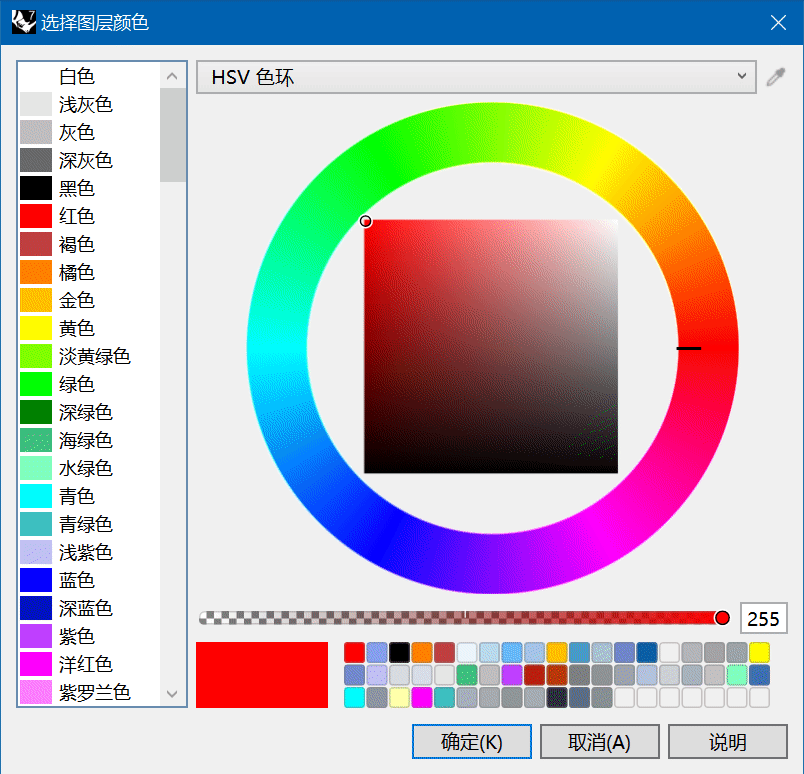
Task: Select 水绿色 in the color list
Action: pos(89,468)
